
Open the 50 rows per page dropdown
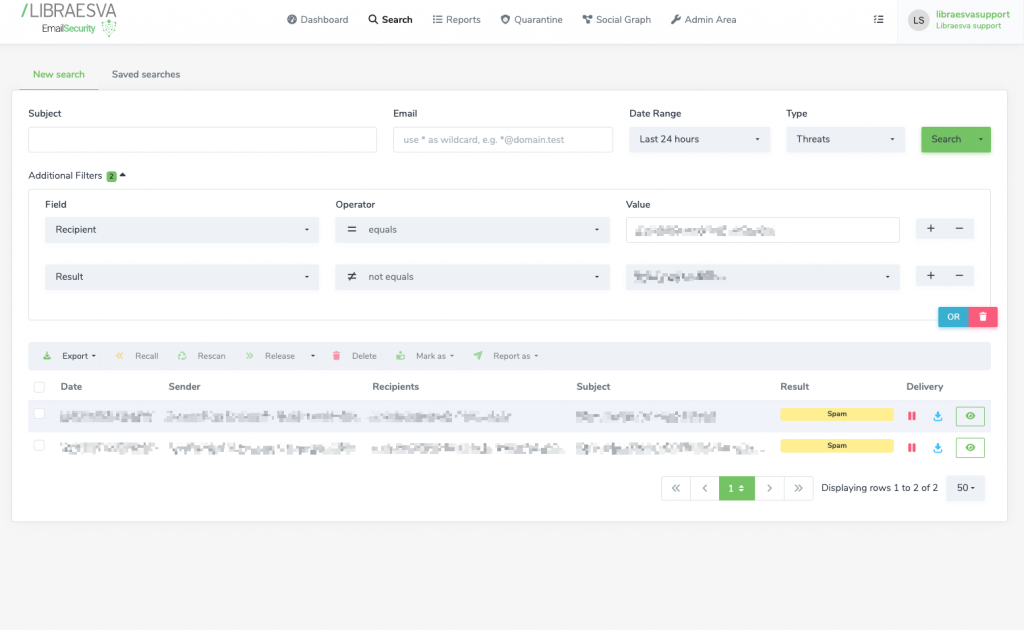965,488
